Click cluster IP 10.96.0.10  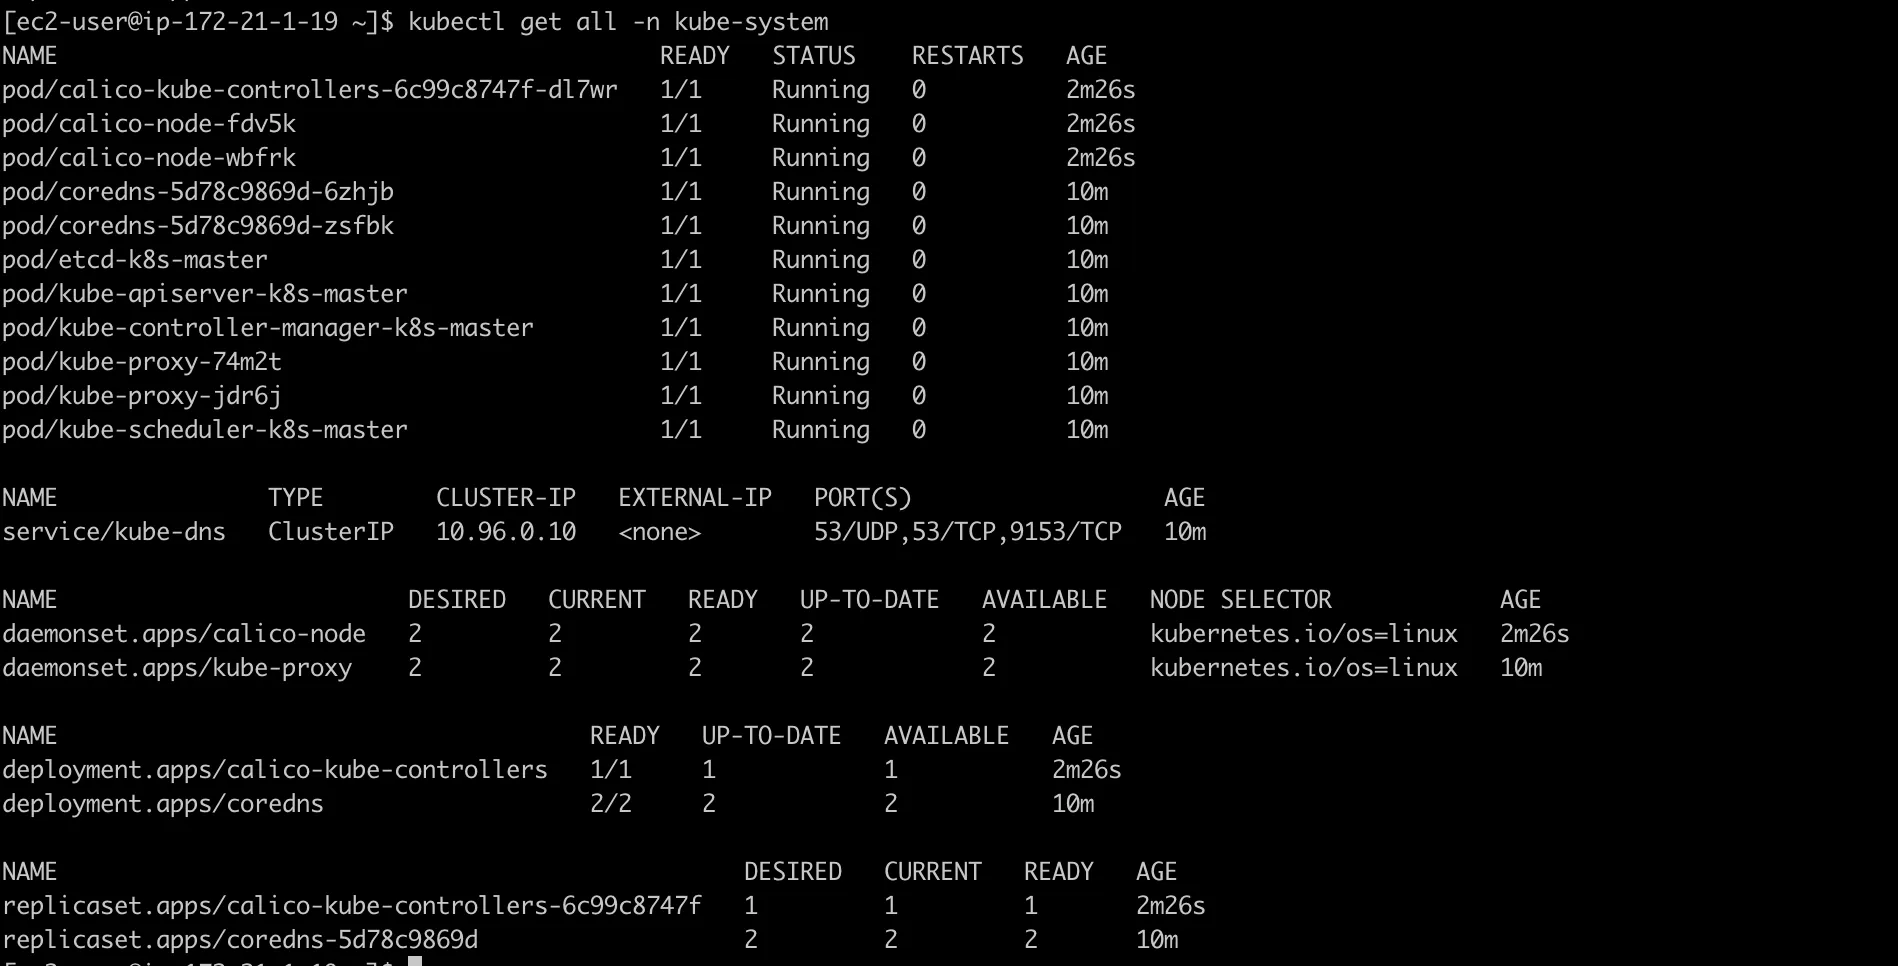[506, 532]
